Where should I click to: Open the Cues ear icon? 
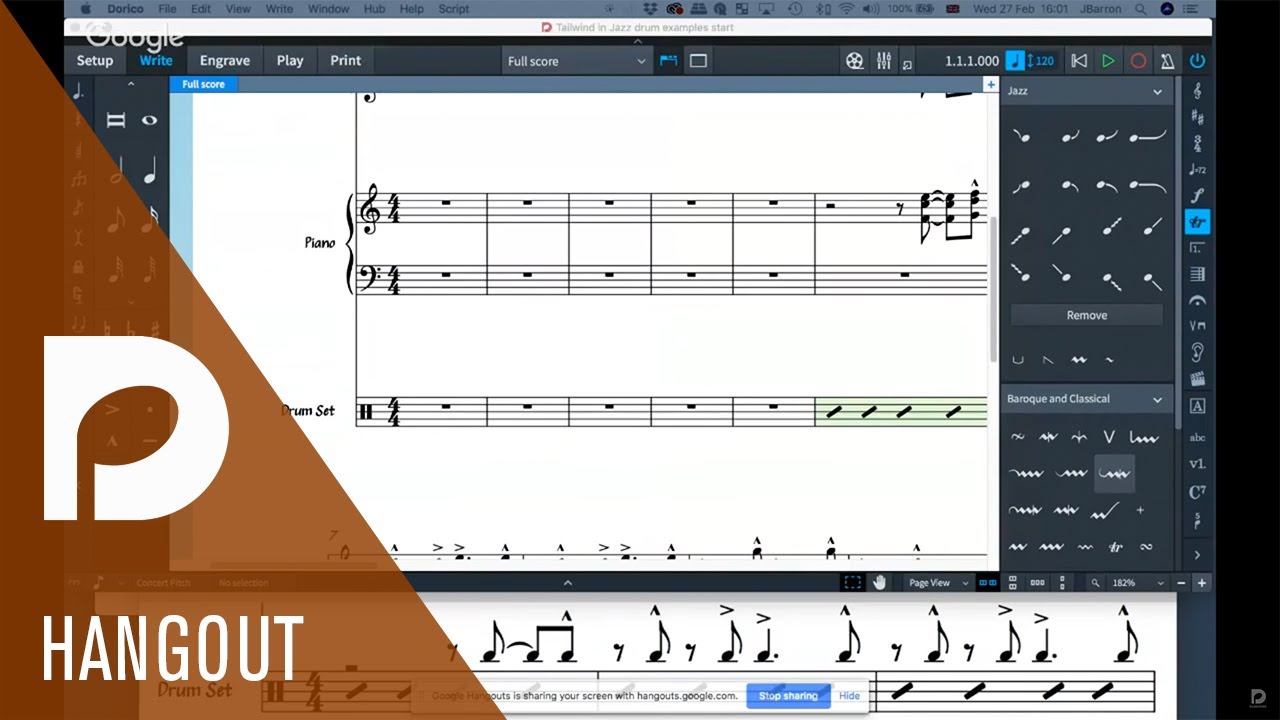tap(1197, 352)
